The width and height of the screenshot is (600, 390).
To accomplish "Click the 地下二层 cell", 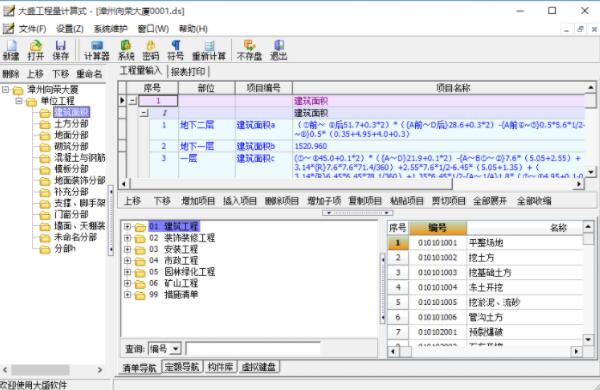I will click(206, 129).
